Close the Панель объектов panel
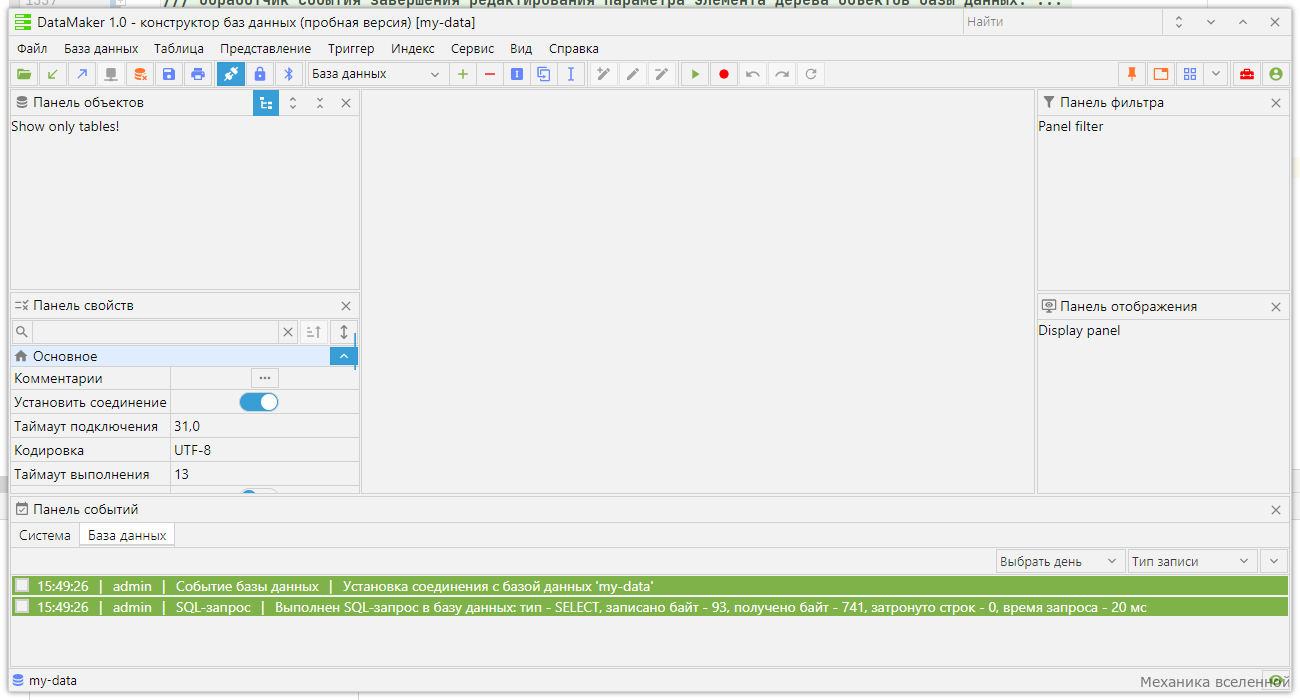1300x700 pixels. point(346,103)
